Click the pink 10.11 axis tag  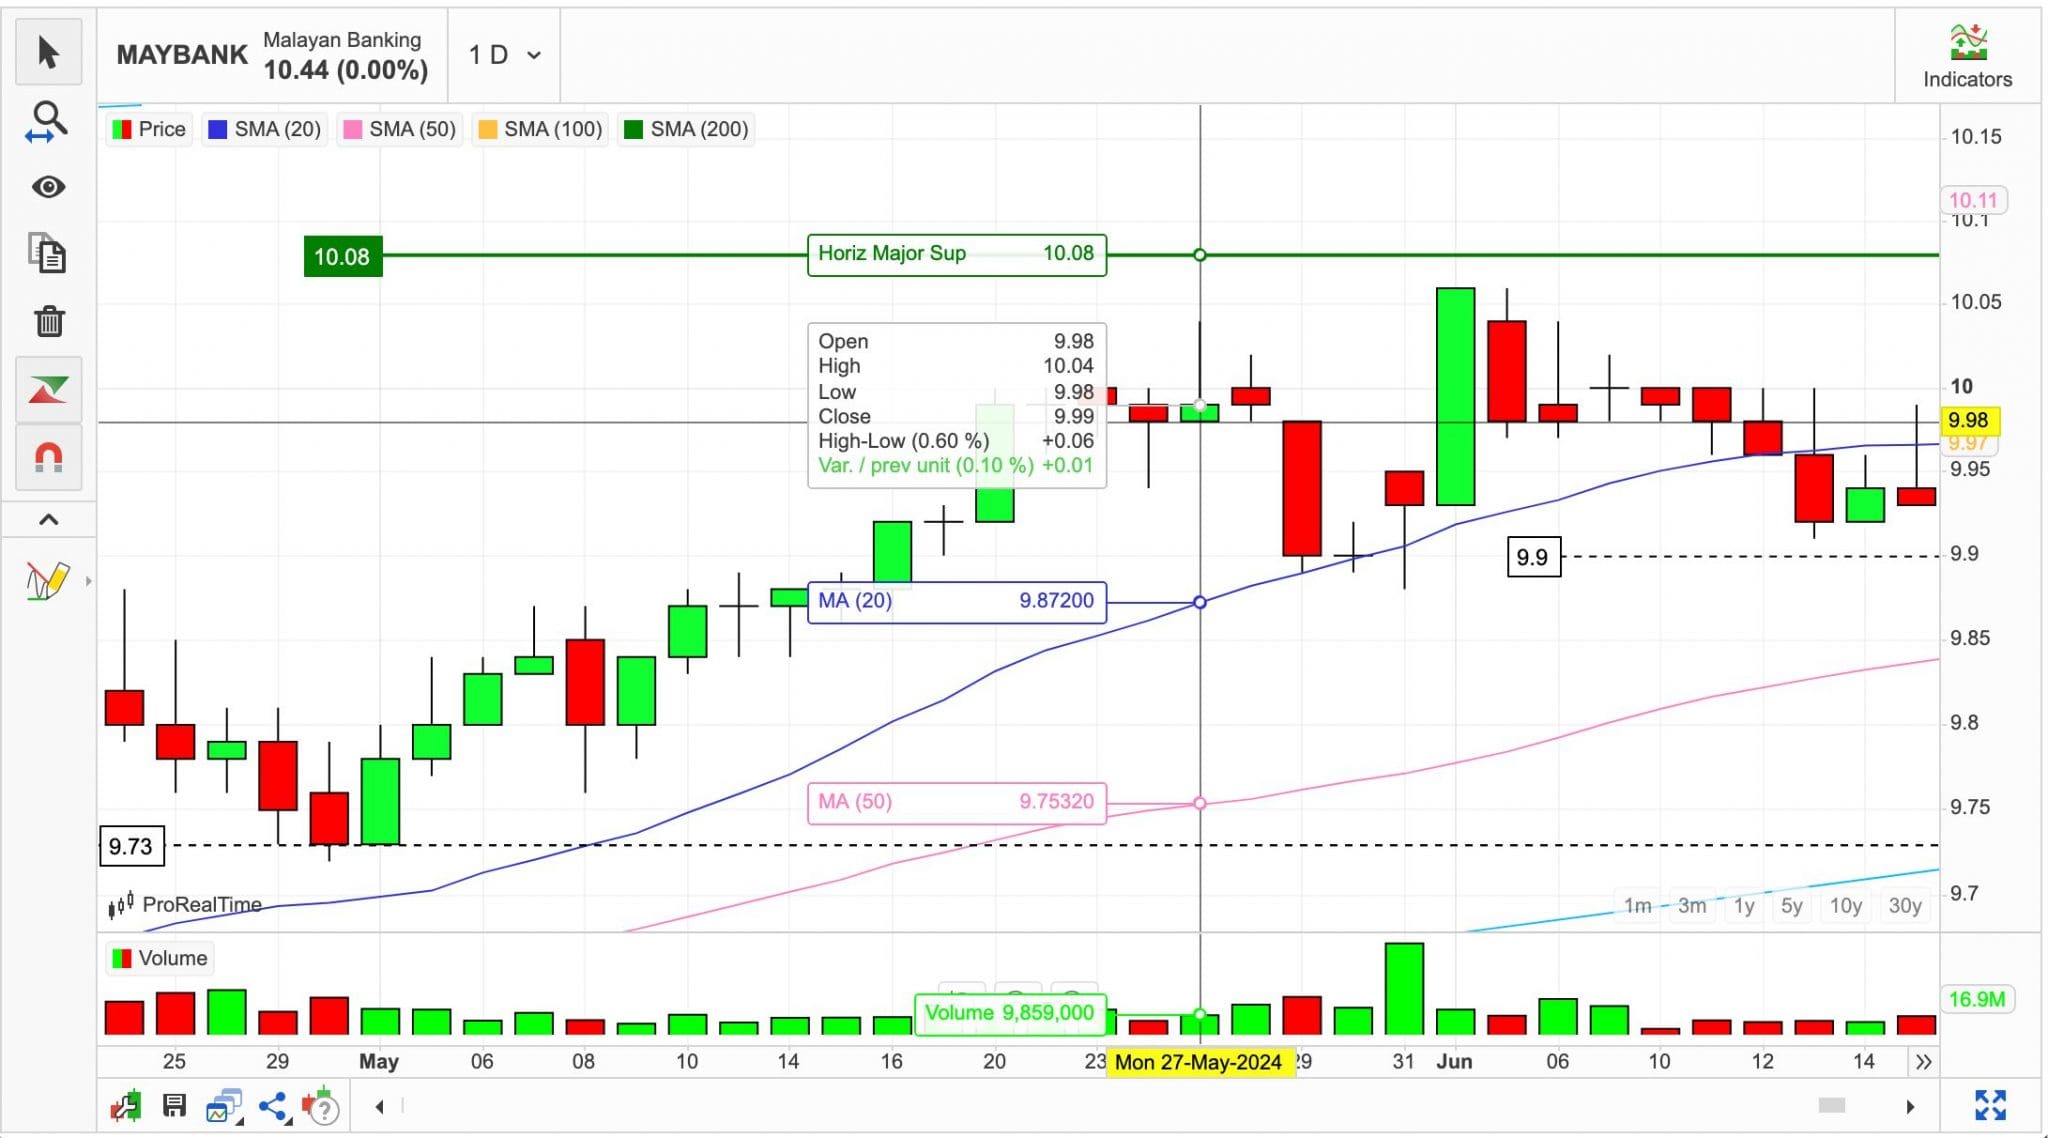(x=1973, y=200)
